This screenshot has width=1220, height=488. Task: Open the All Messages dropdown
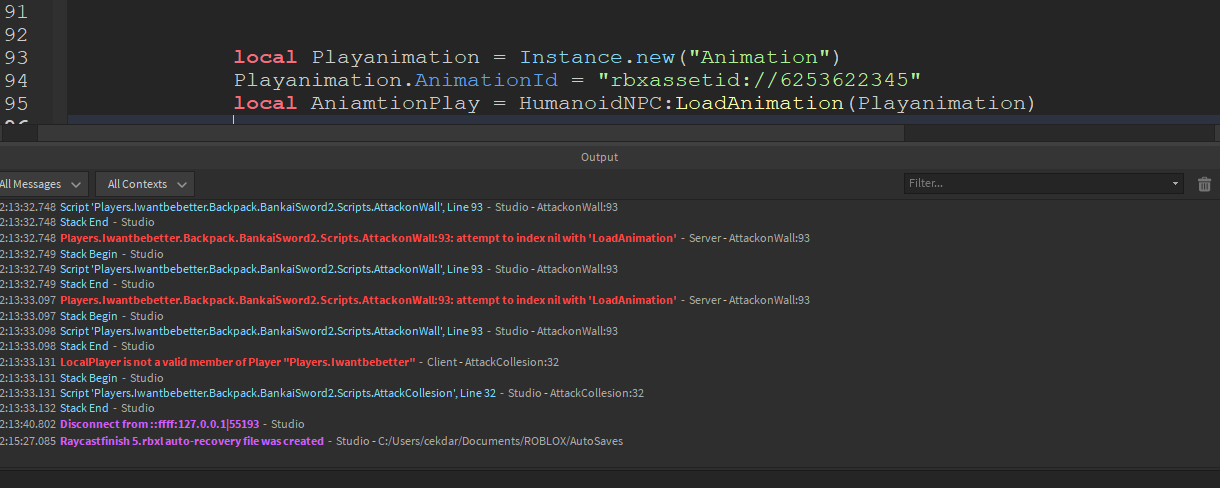[43, 184]
